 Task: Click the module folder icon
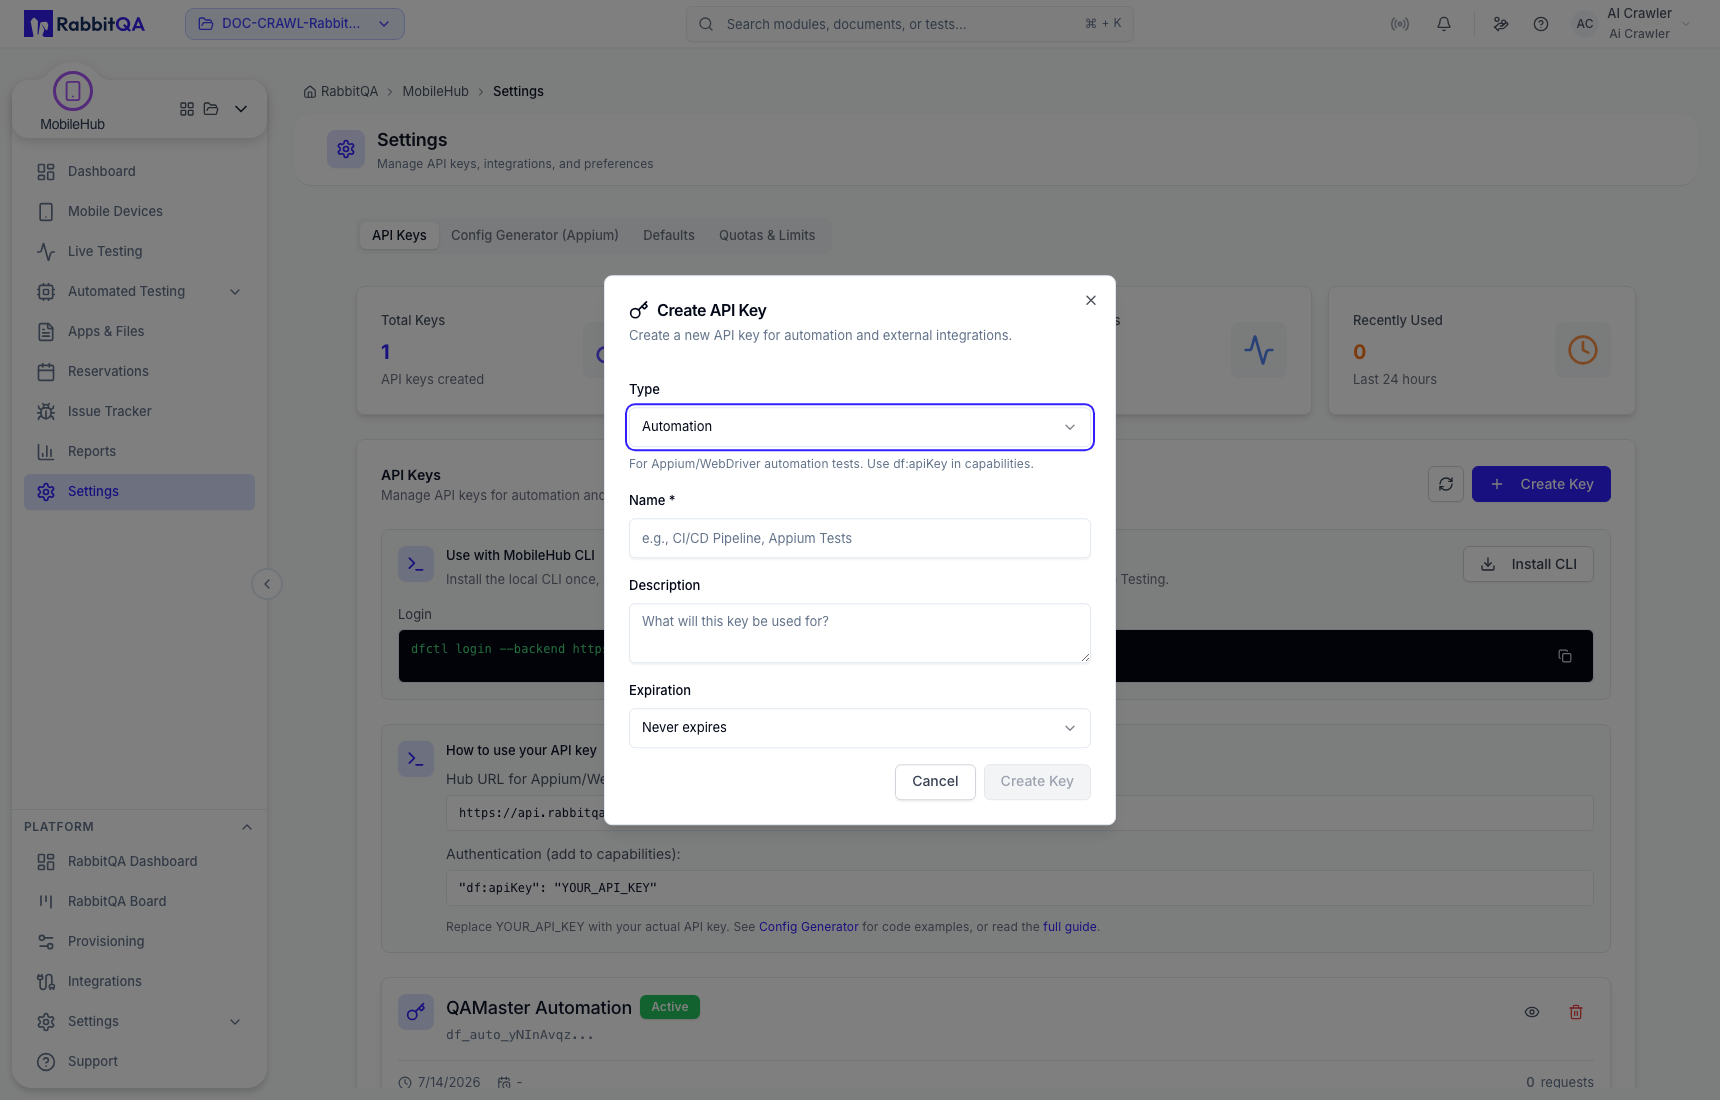tap(211, 109)
